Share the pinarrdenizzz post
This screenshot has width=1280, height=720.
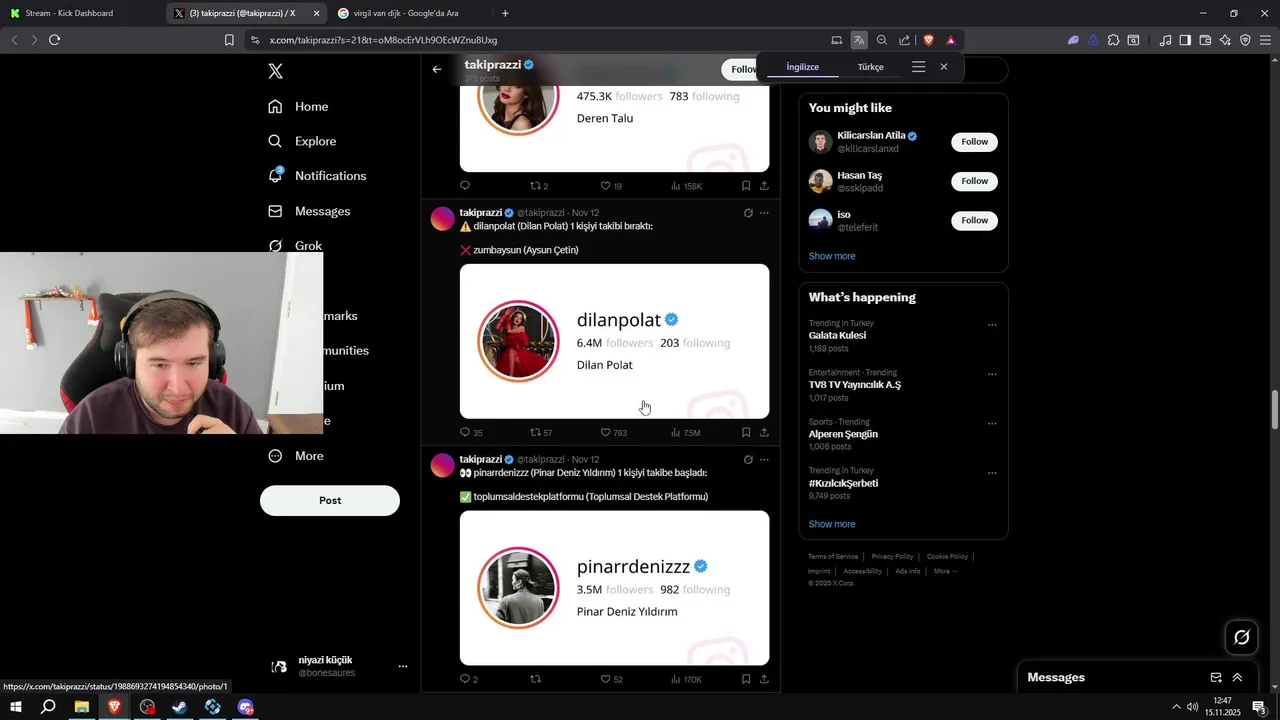coord(764,680)
